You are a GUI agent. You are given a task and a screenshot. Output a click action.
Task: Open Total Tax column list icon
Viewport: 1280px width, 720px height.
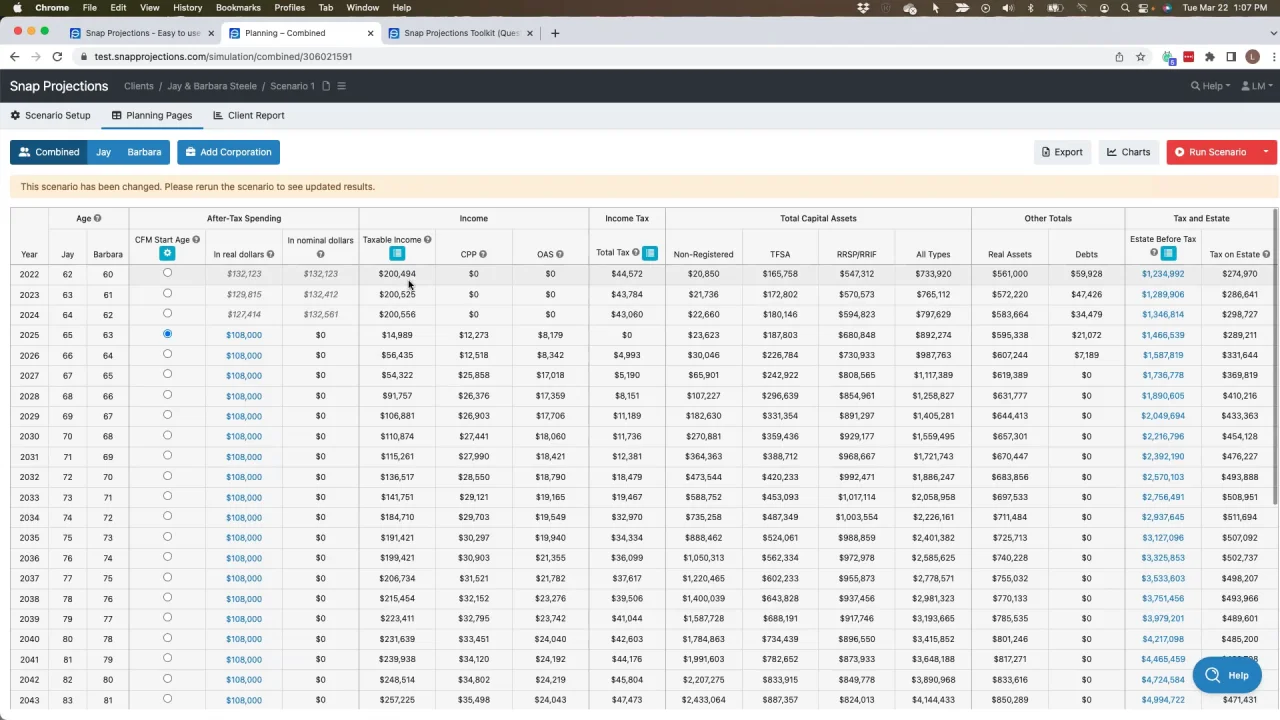click(650, 253)
